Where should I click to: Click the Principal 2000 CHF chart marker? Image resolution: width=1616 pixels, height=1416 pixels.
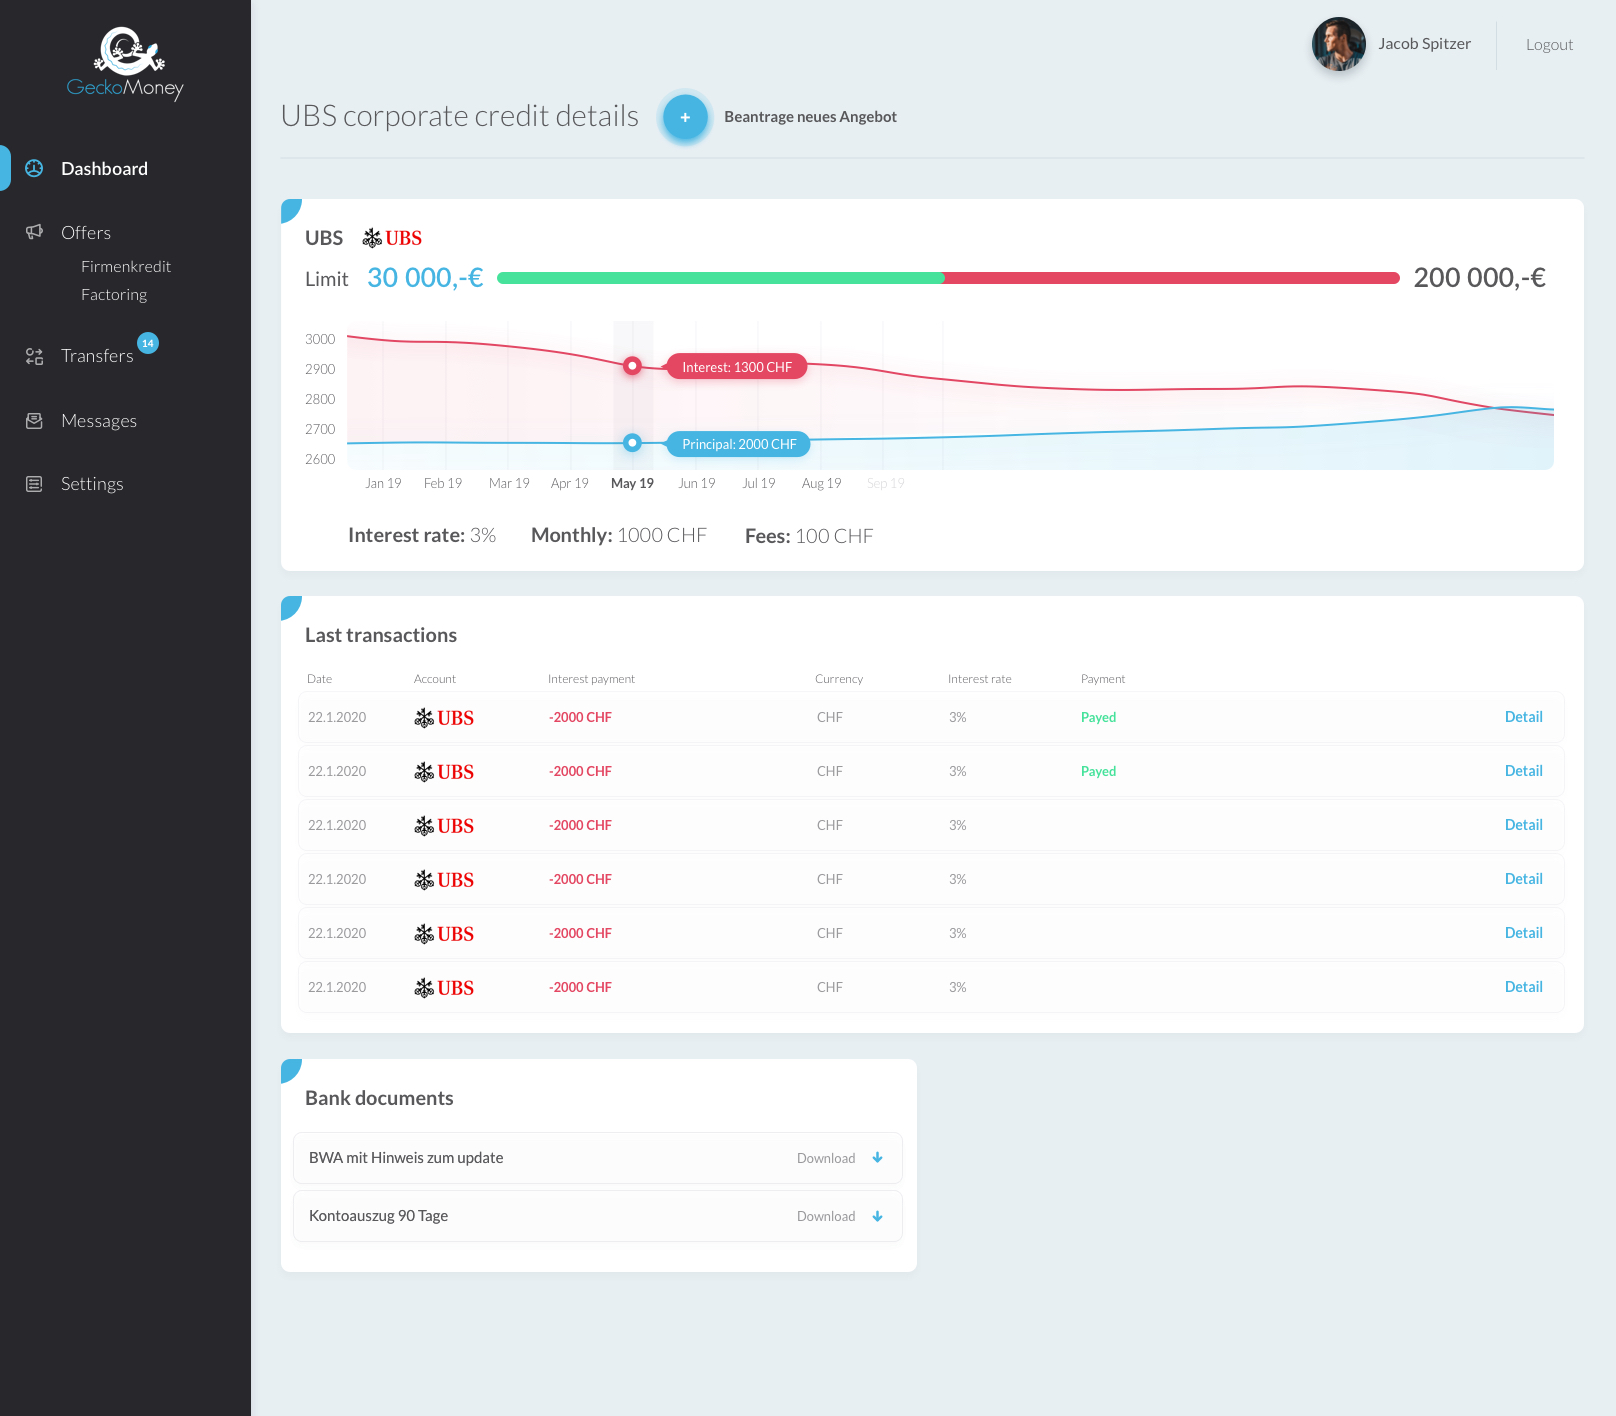coord(632,443)
